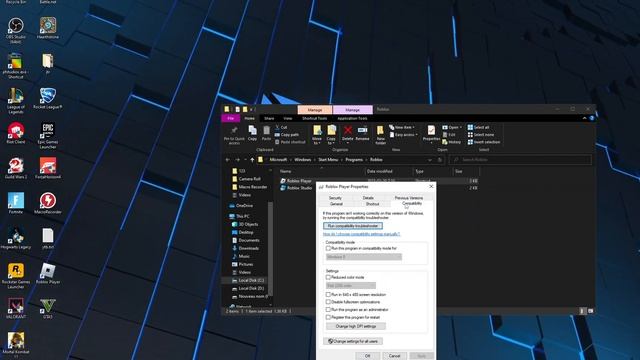Open the File menu in Explorer
The height and width of the screenshot is (360, 640).
click(x=231, y=118)
